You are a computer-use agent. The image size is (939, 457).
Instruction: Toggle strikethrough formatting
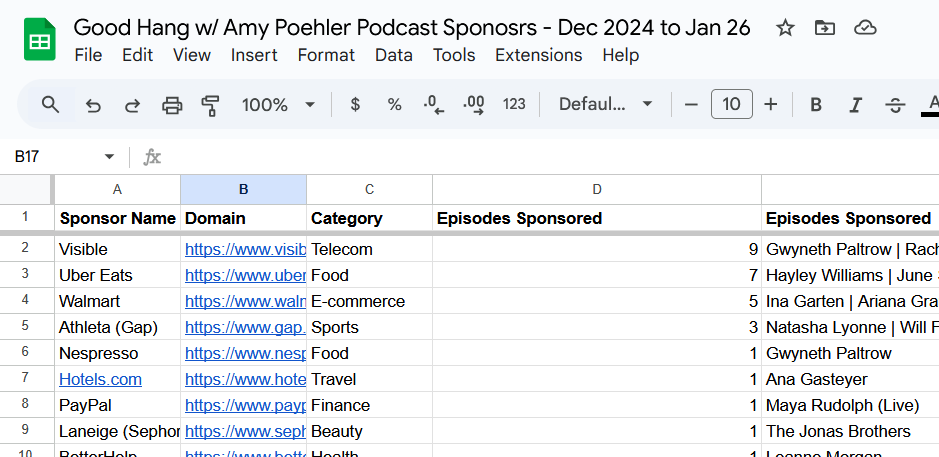[895, 104]
